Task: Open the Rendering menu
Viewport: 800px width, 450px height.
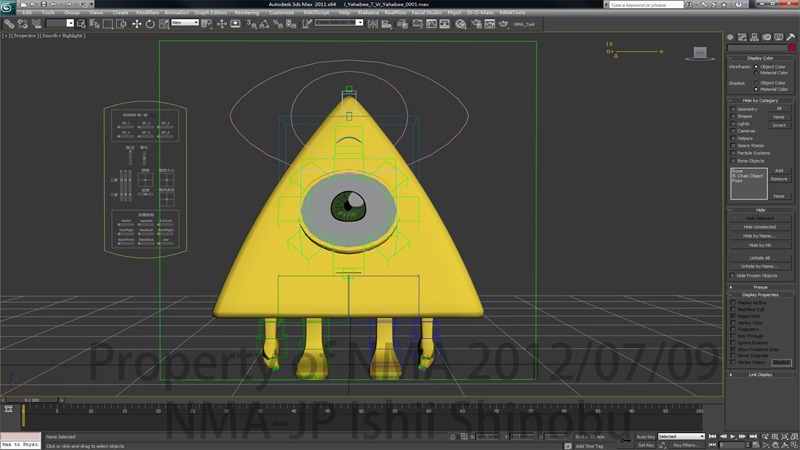Action: pyautogui.click(x=246, y=13)
